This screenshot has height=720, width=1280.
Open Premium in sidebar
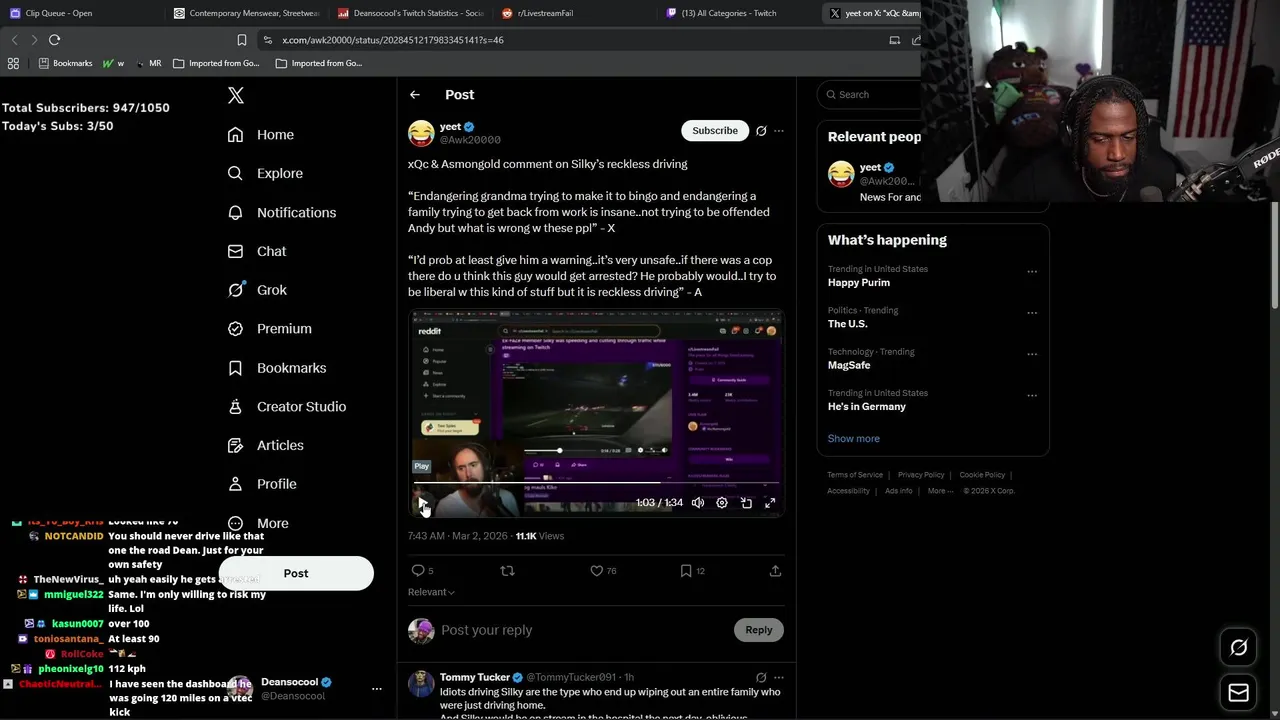269,329
